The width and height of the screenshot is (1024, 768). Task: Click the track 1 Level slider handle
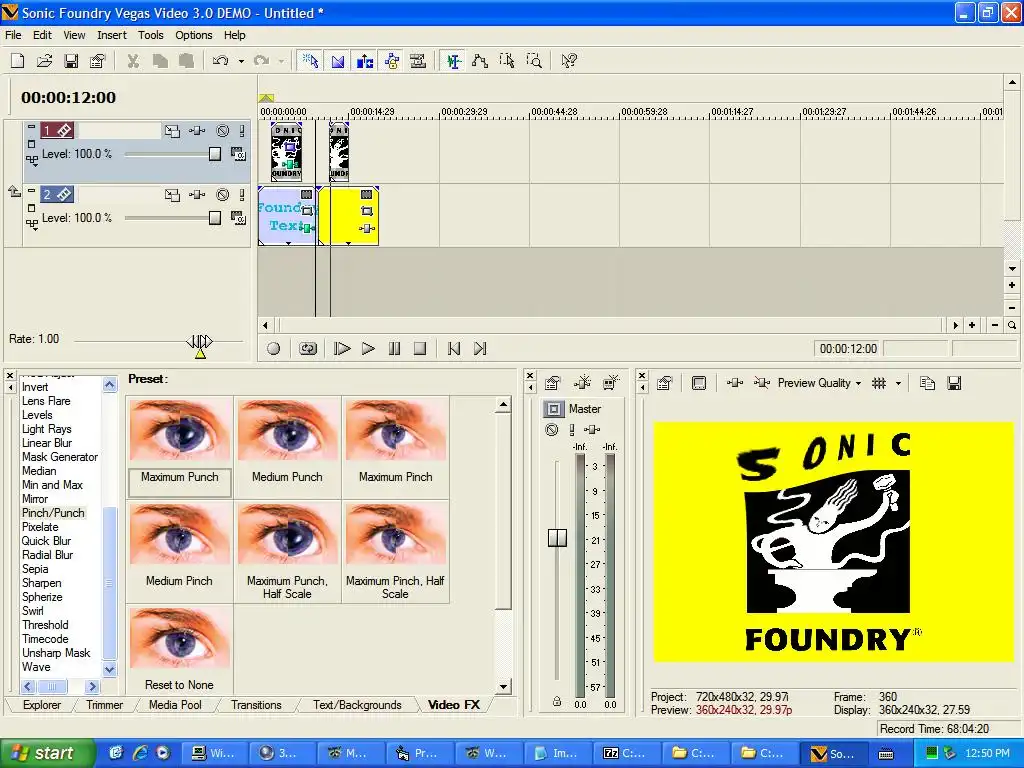(215, 154)
